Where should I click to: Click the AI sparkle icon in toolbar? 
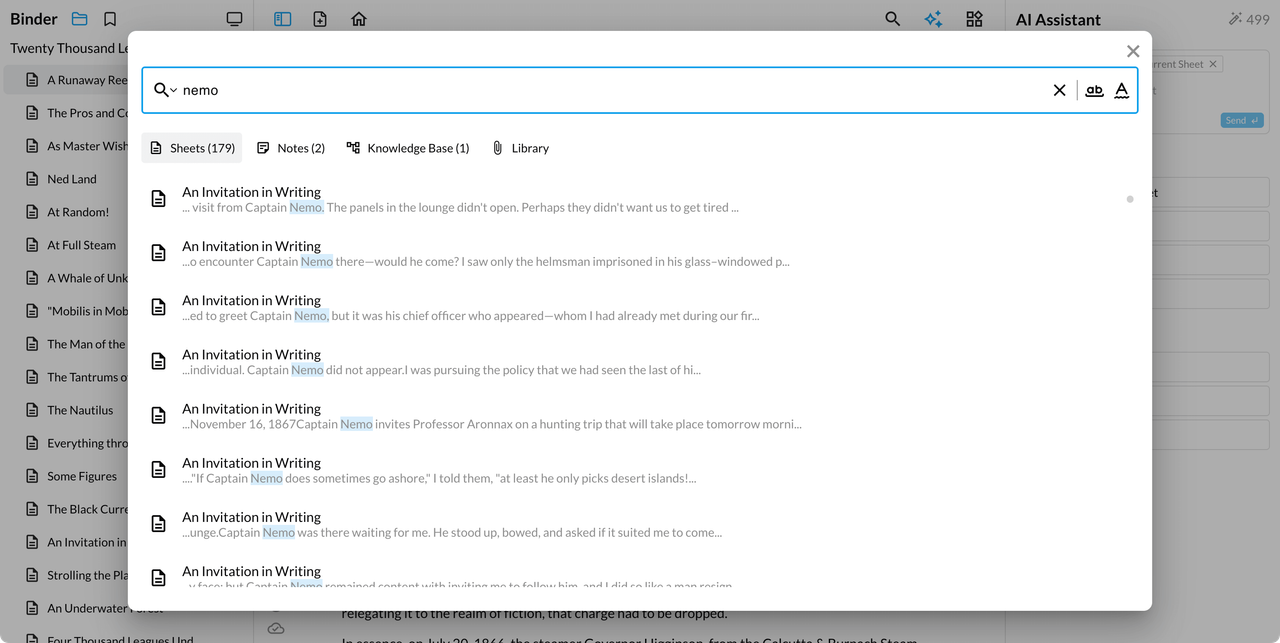pos(933,19)
